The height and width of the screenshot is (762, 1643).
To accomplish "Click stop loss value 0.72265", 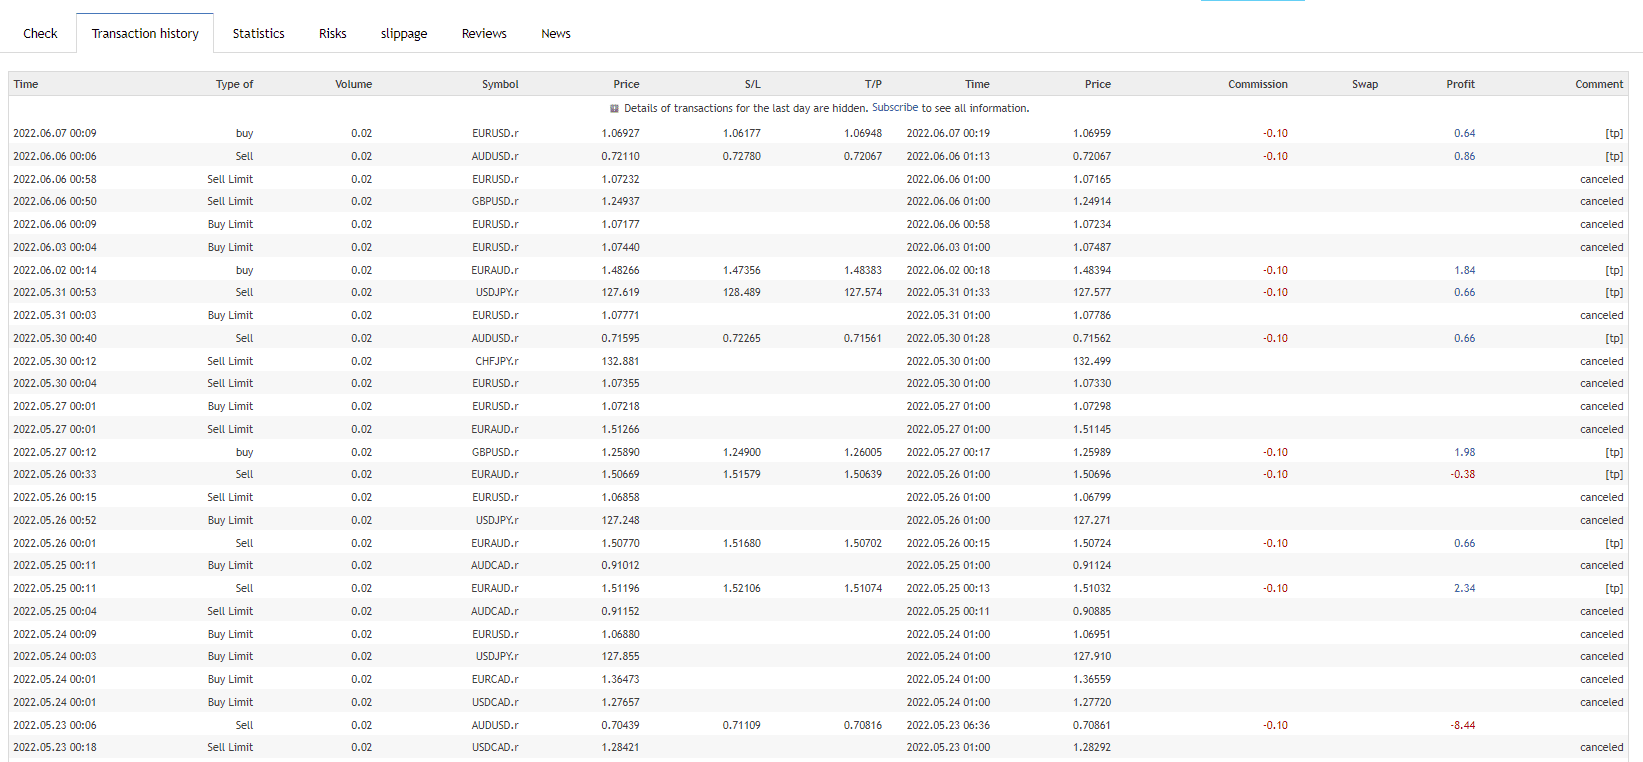I will pyautogui.click(x=741, y=338).
